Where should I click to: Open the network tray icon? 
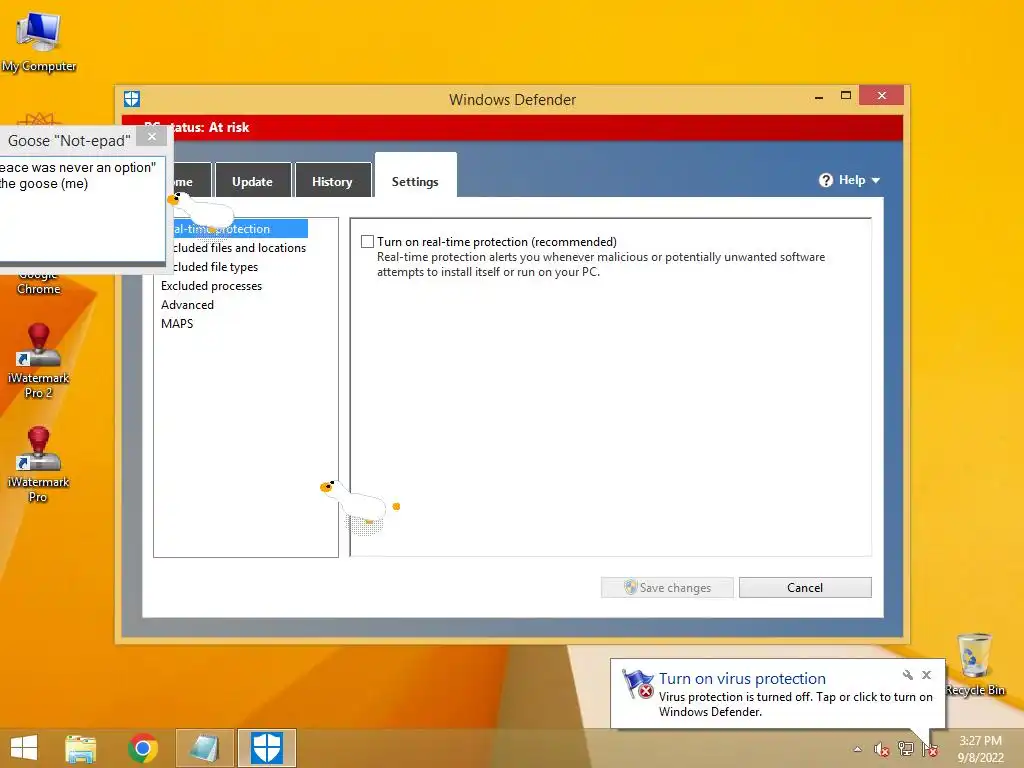click(x=906, y=748)
